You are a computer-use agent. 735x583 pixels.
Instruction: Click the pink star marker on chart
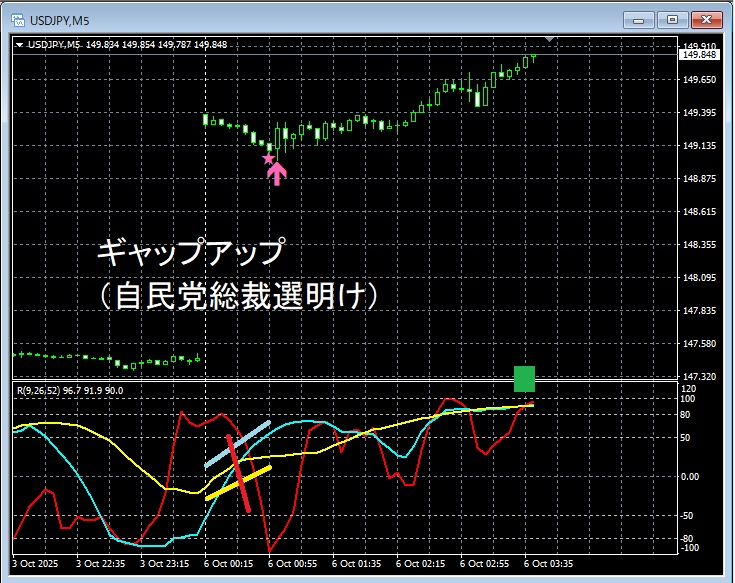267,158
